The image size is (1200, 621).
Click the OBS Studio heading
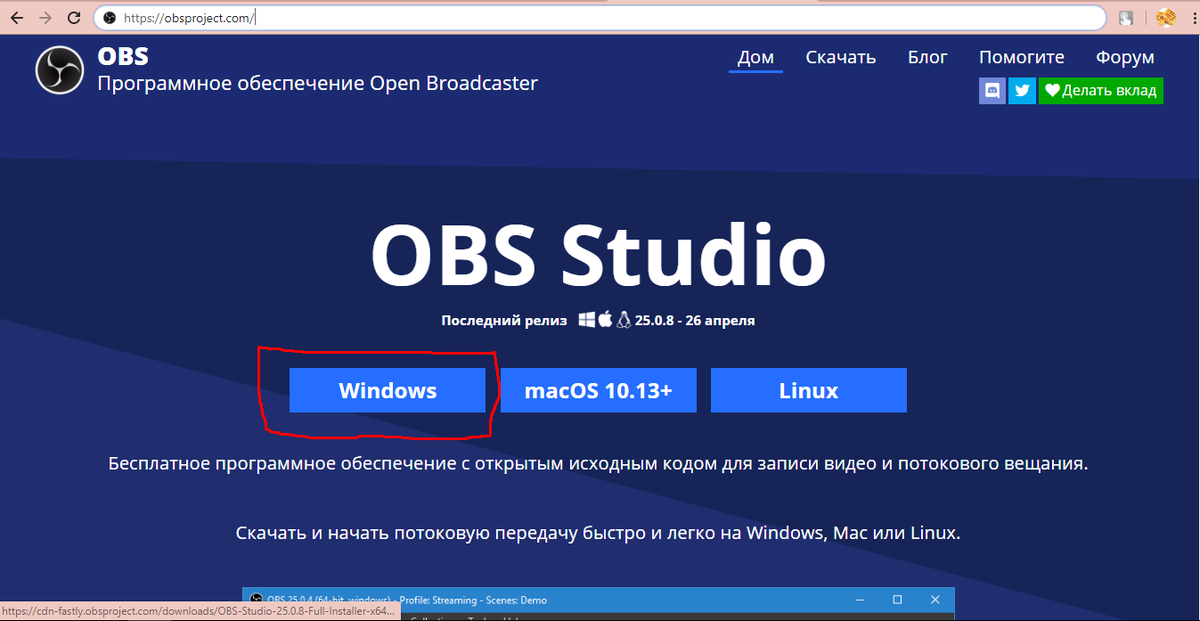598,256
